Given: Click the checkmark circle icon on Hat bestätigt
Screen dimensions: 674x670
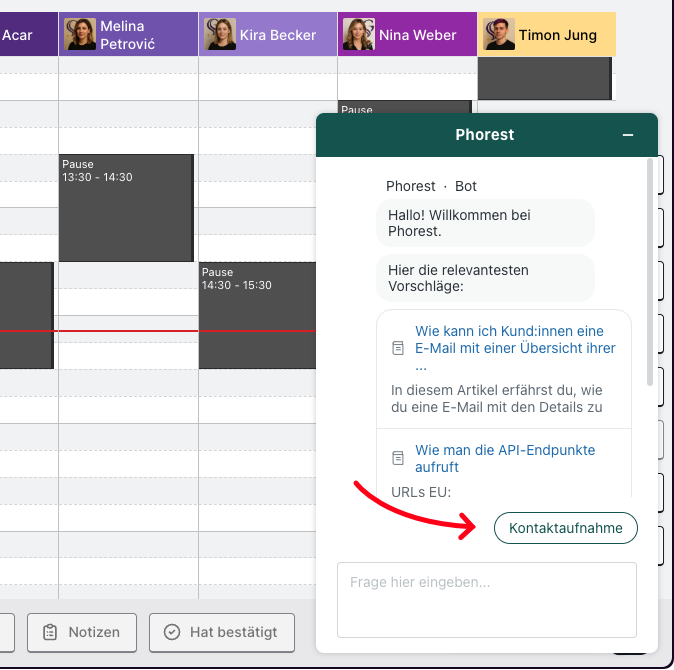Looking at the screenshot, I should (172, 632).
